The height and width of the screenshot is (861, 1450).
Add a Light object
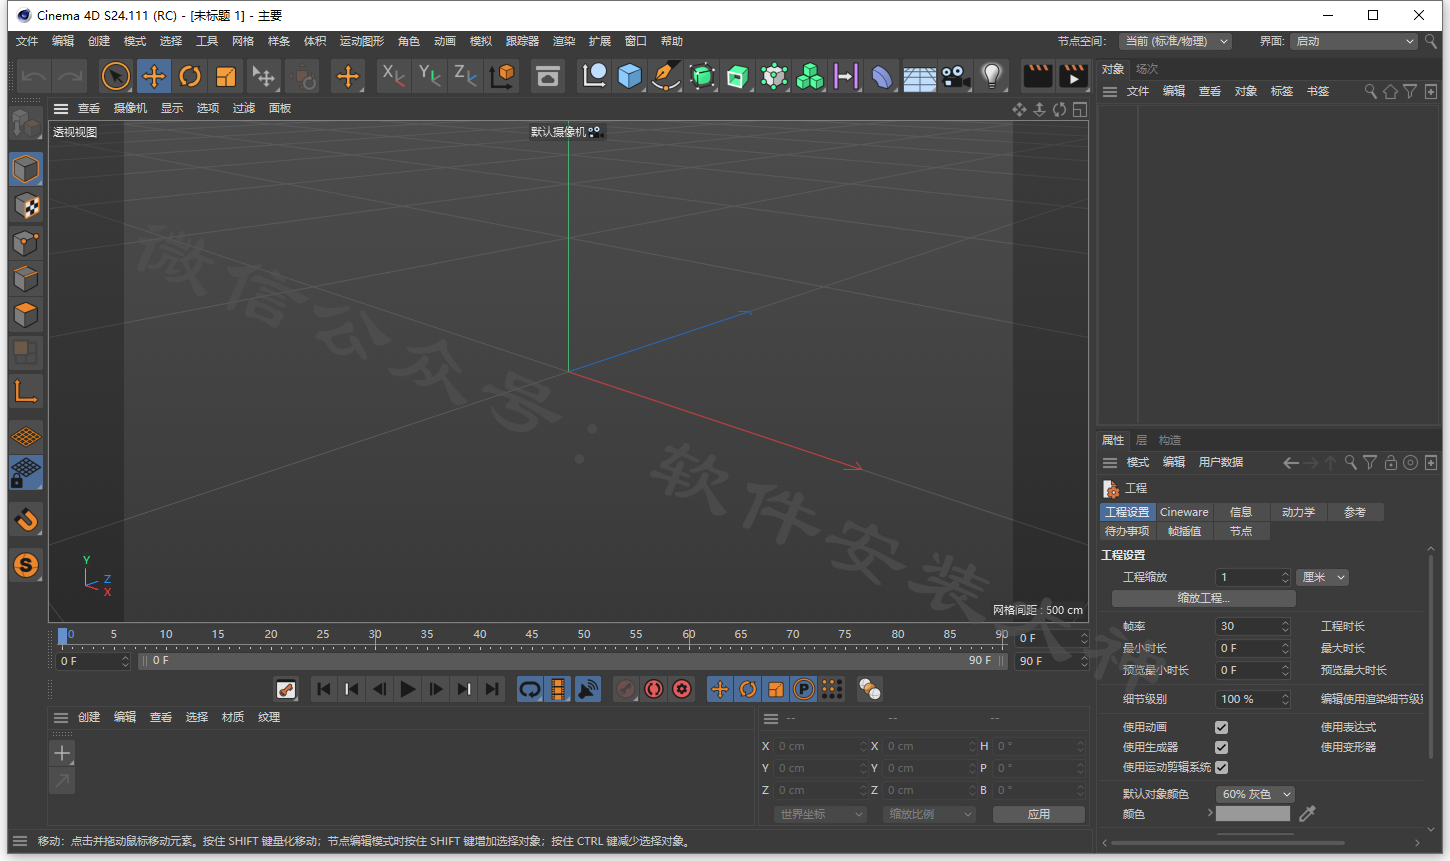tap(992, 76)
